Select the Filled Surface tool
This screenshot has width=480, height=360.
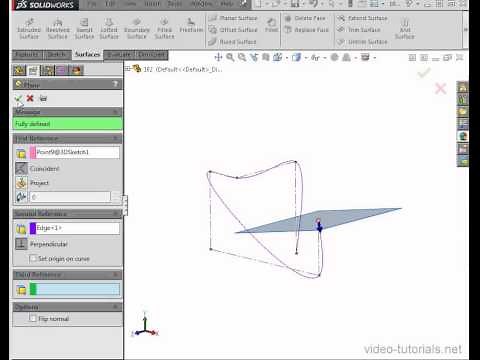[x=164, y=29]
